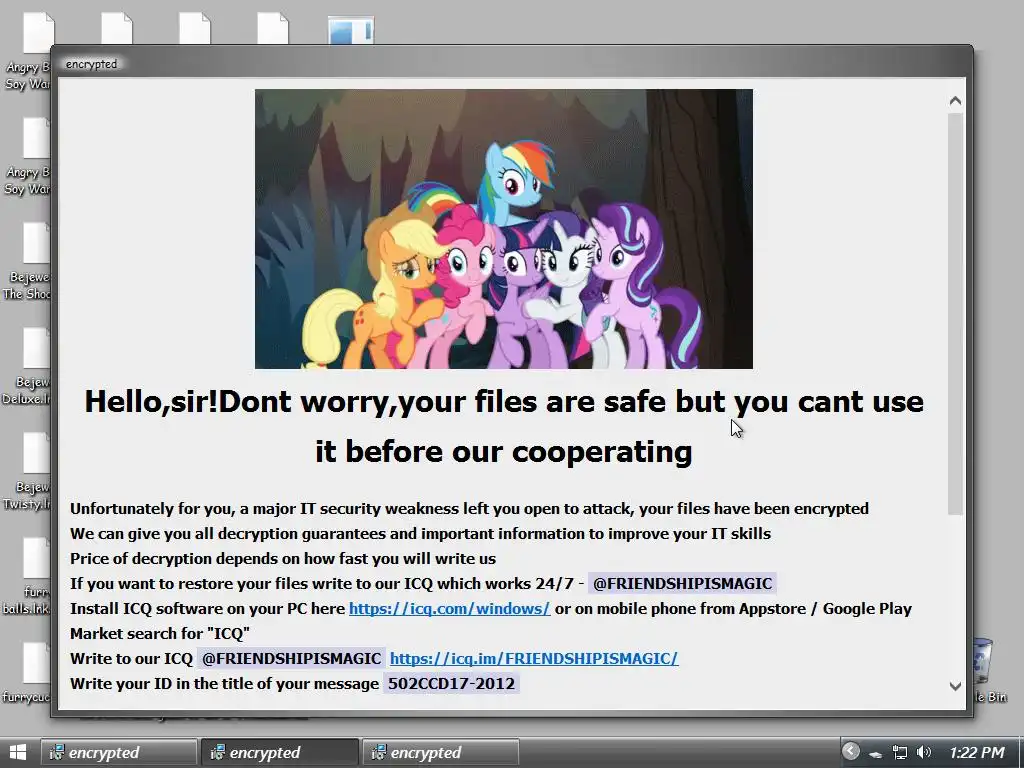Select the Bejew Deluxe desktop icon
This screenshot has width=1024, height=768.
point(27,366)
